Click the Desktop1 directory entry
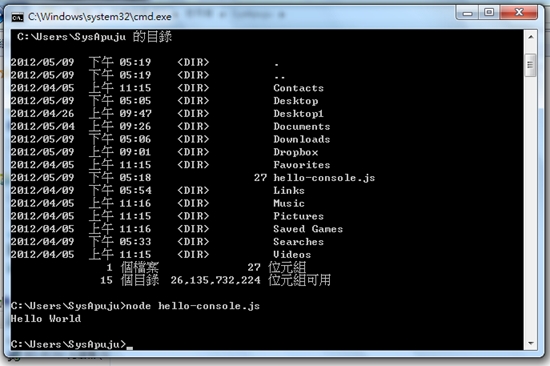 point(299,114)
